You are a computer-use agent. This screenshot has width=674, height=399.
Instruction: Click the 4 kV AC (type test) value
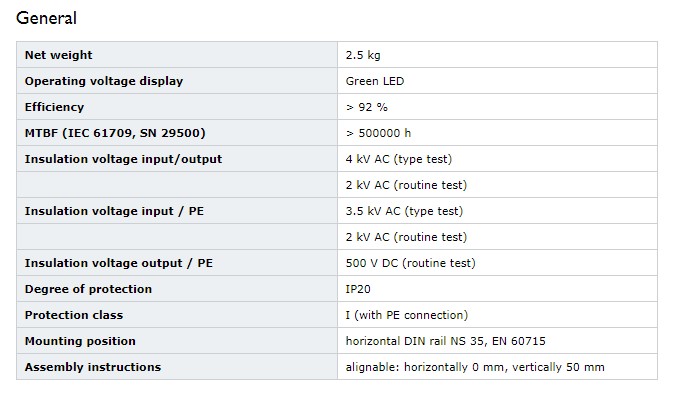[x=399, y=159]
